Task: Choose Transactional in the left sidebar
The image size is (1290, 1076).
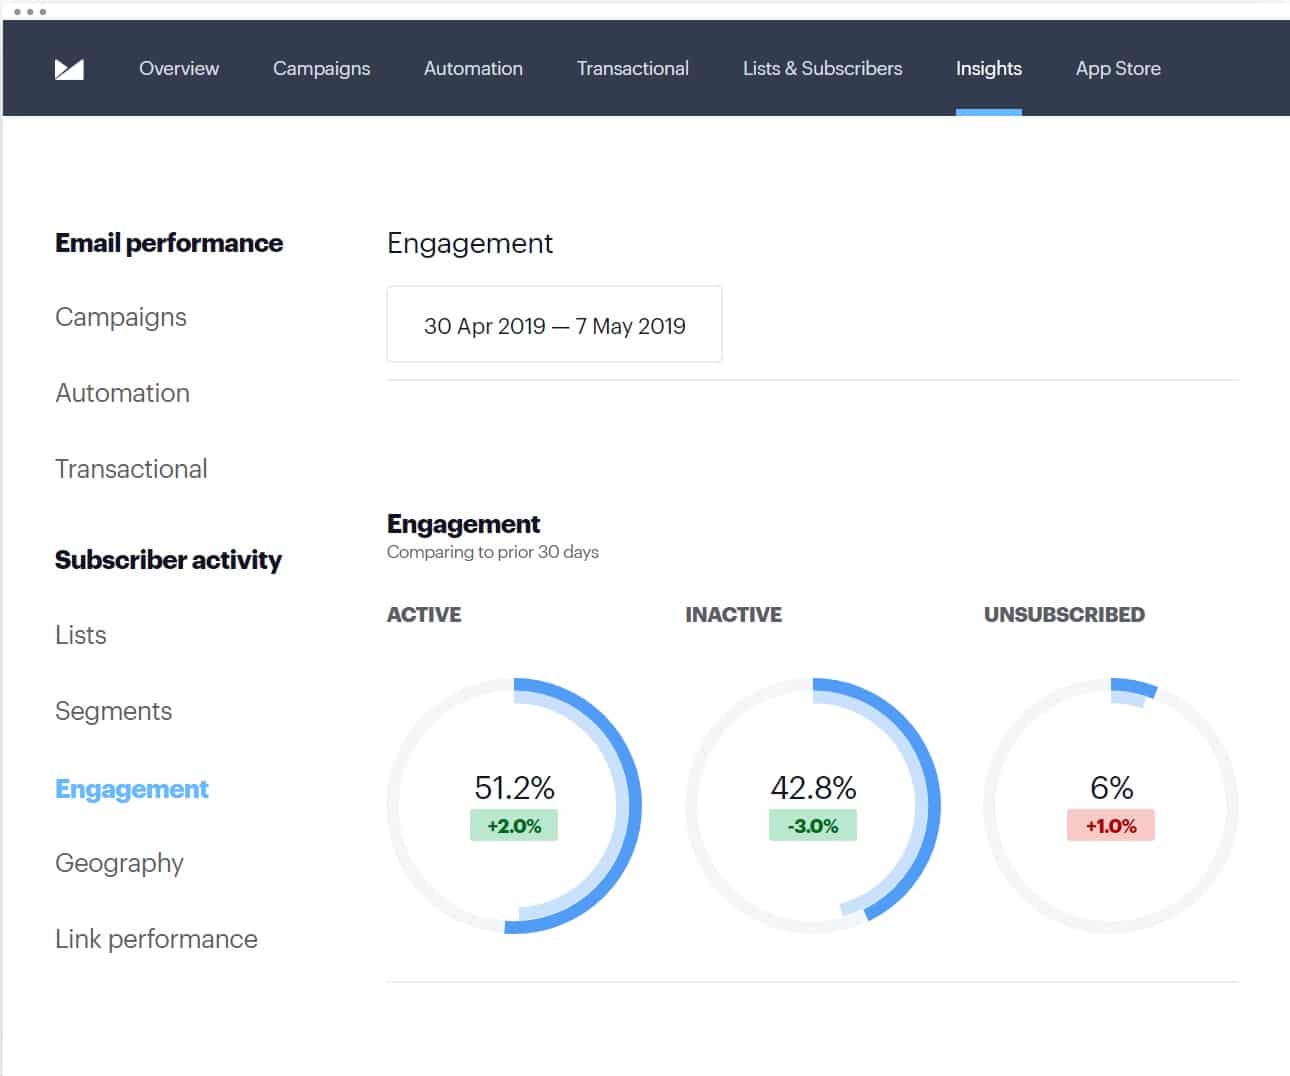Action: 131,469
